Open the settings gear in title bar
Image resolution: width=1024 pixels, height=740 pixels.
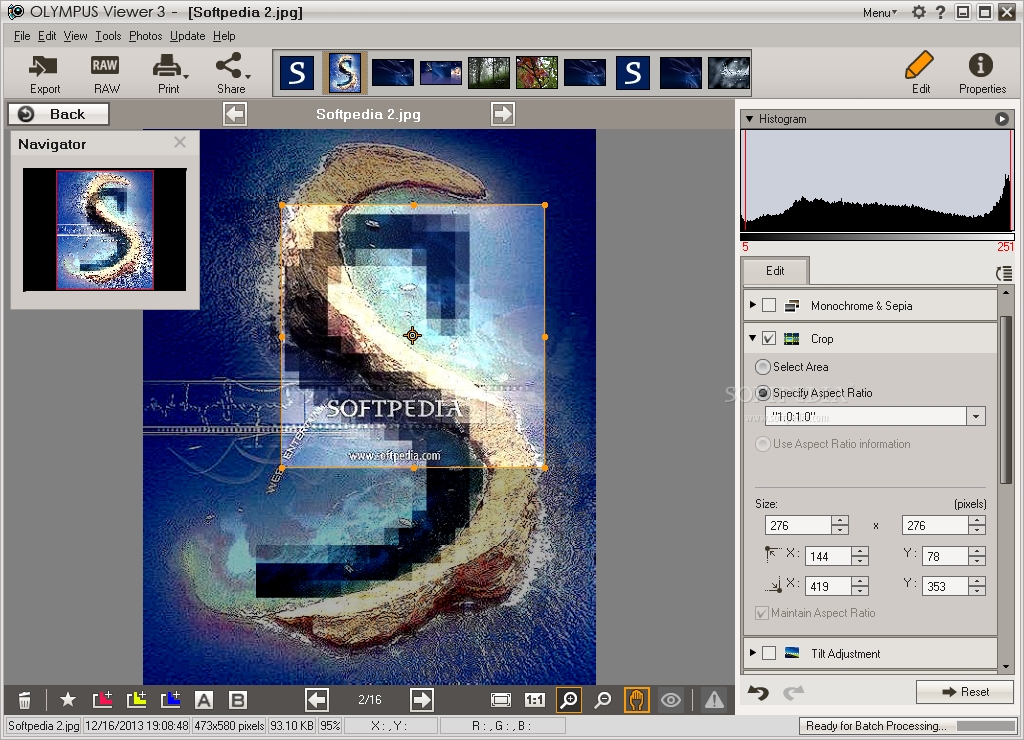918,12
